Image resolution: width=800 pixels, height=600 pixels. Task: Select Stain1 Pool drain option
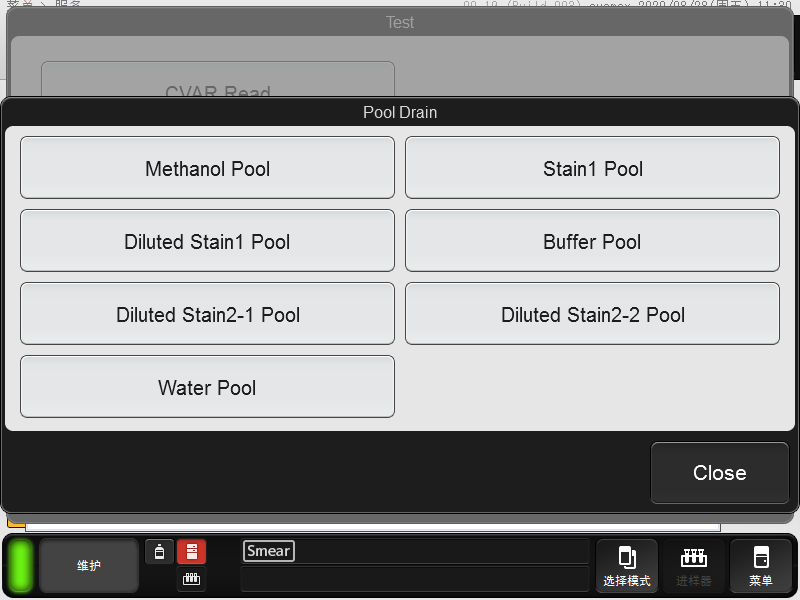[x=592, y=168]
